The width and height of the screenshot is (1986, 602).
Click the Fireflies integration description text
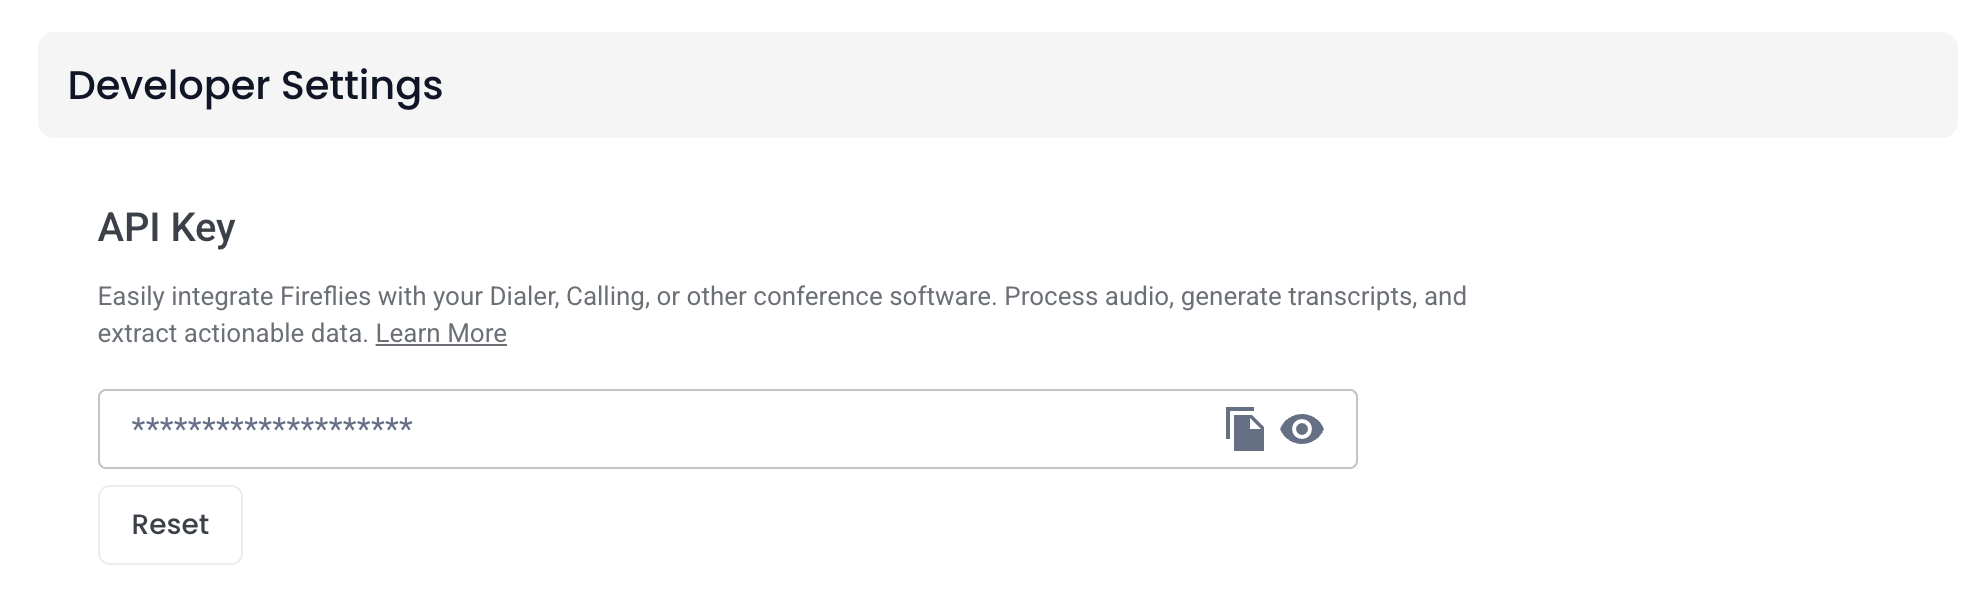click(x=781, y=314)
